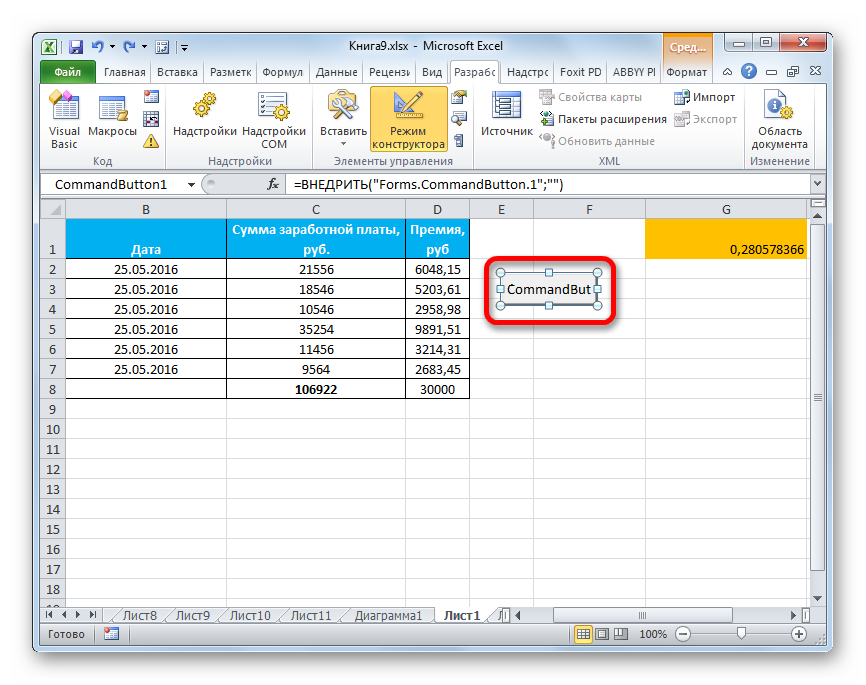Click the zoom slider in status bar
This screenshot has width=866, height=685.
pyautogui.click(x=740, y=634)
